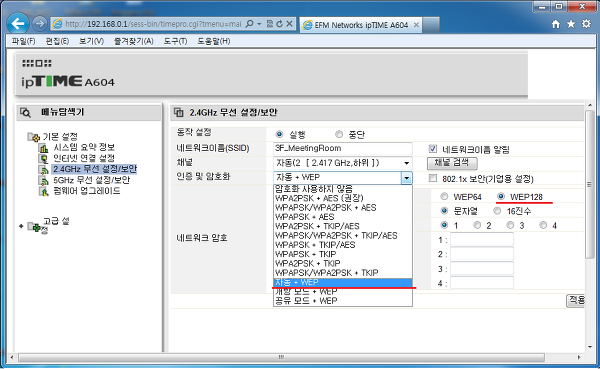
Task: Click the horizontal scrollbar thumb
Action: pyautogui.click(x=281, y=358)
